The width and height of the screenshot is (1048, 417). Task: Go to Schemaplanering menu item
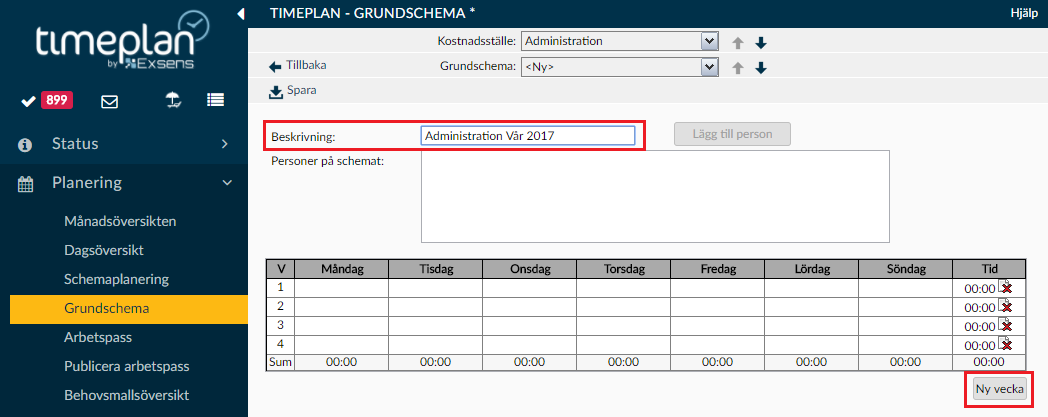point(116,279)
